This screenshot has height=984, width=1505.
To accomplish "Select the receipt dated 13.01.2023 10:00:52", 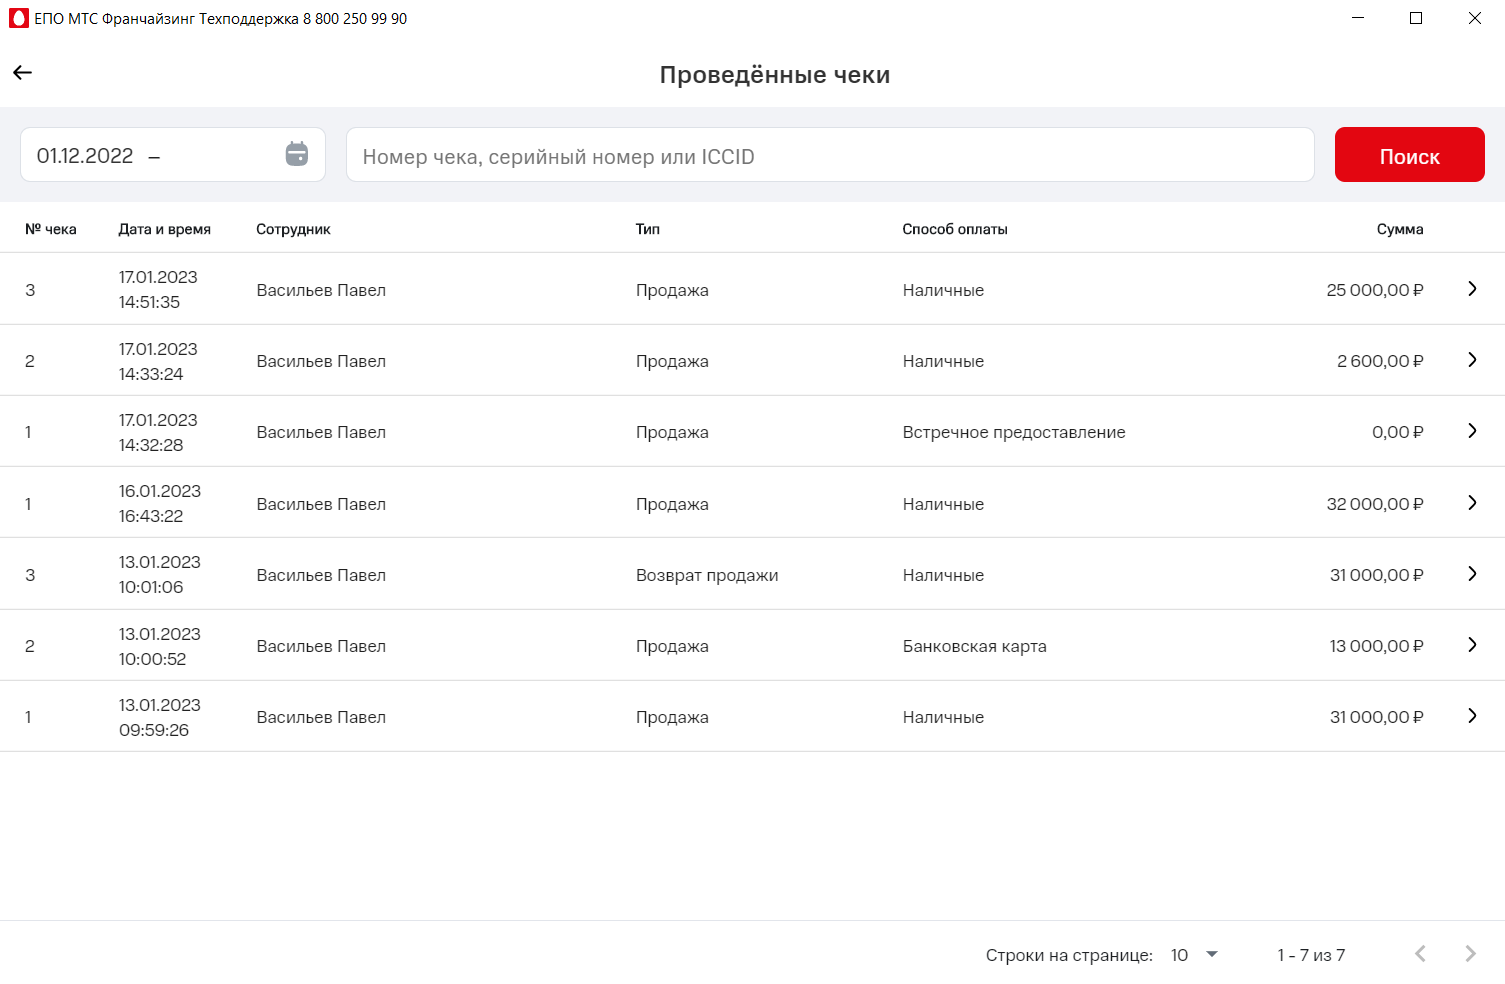I will [752, 645].
